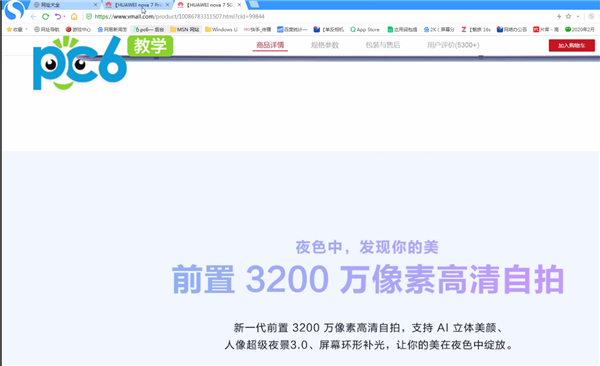The width and height of the screenshot is (600, 366).
Task: Open the new tab button
Action: (x=254, y=4)
